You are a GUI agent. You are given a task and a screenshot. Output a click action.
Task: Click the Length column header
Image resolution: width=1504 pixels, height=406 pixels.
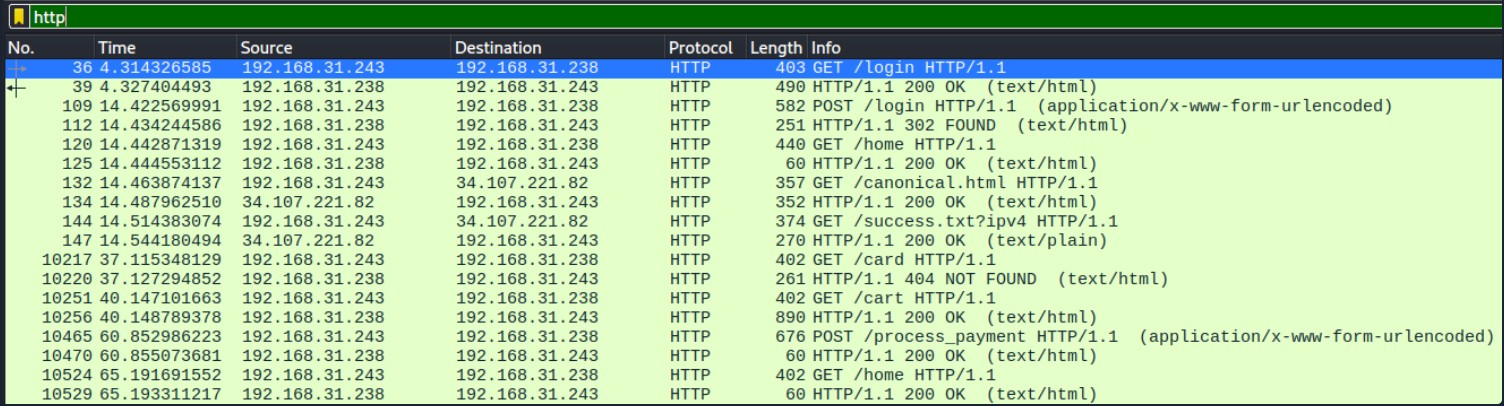(777, 48)
